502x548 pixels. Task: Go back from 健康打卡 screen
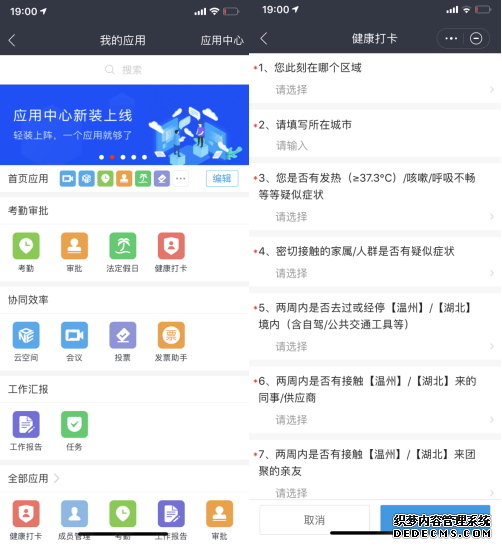(264, 38)
